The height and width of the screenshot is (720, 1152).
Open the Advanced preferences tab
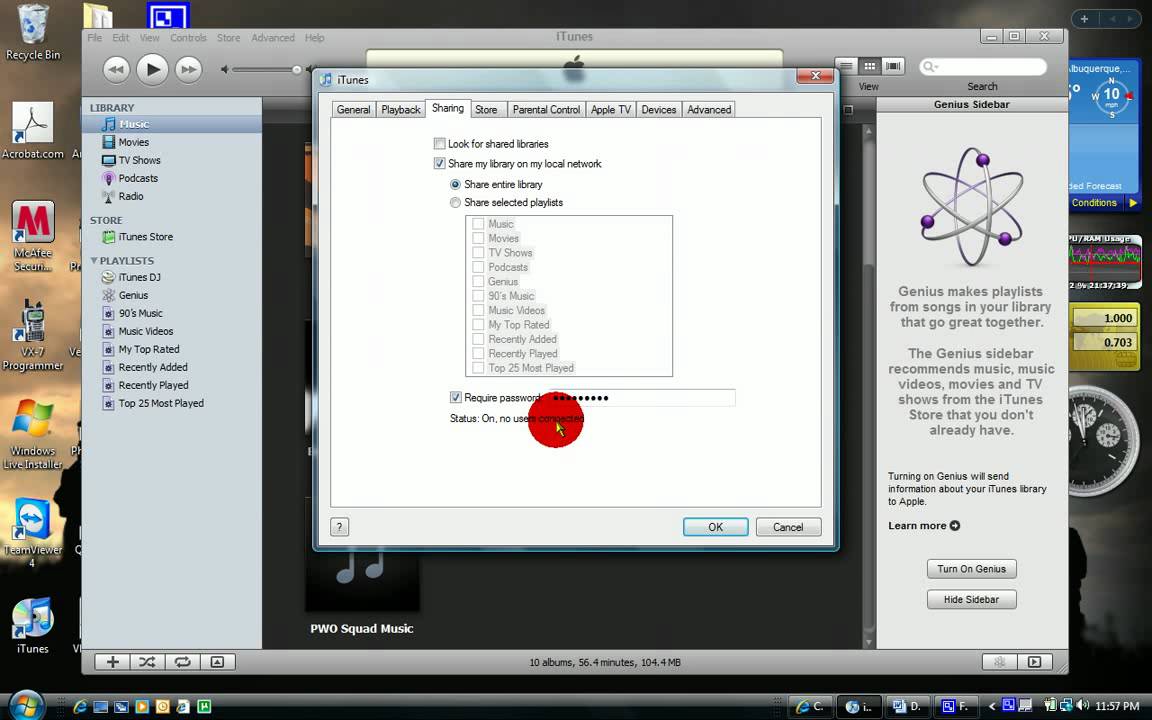(709, 109)
